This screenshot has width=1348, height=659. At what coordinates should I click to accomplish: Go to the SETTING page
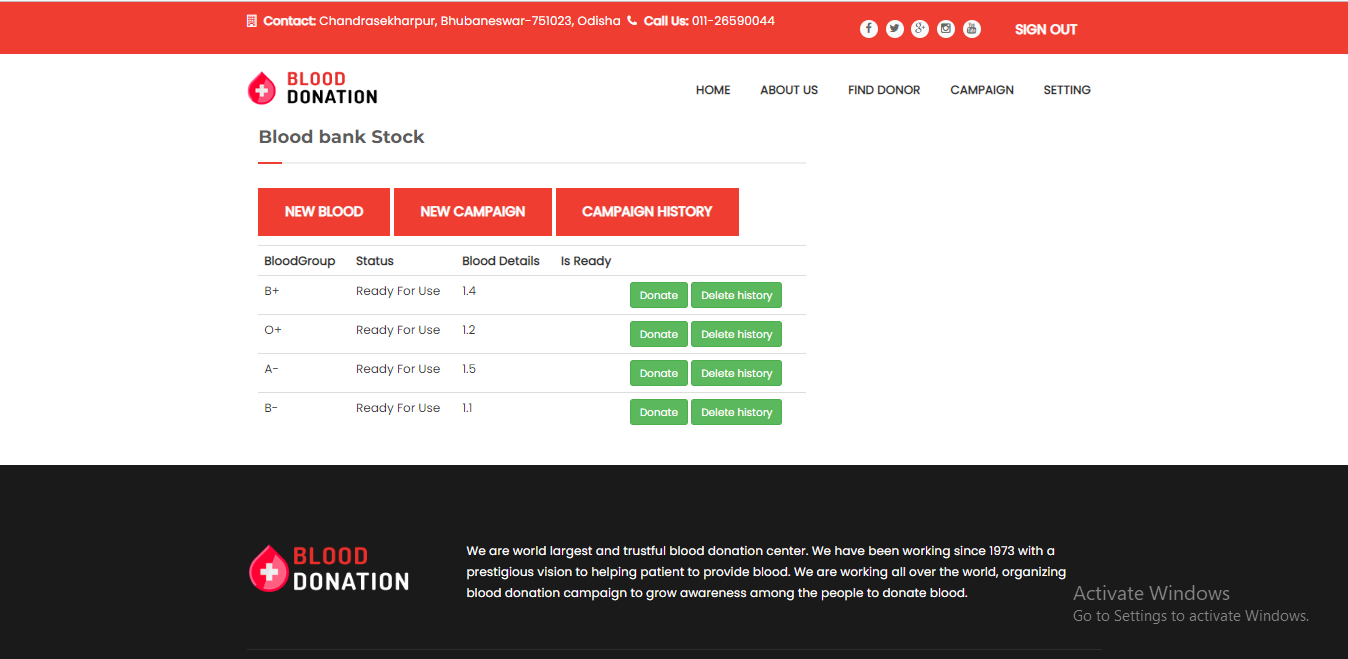click(1066, 90)
